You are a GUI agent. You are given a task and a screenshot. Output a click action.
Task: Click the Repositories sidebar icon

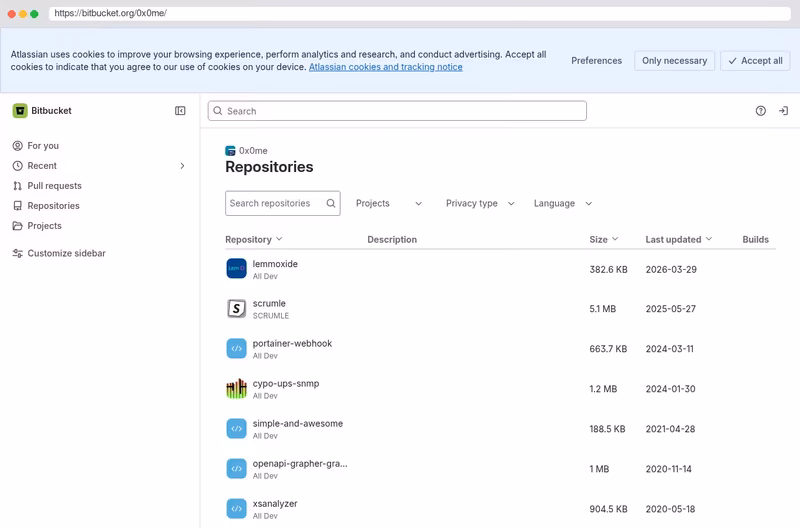(17, 206)
